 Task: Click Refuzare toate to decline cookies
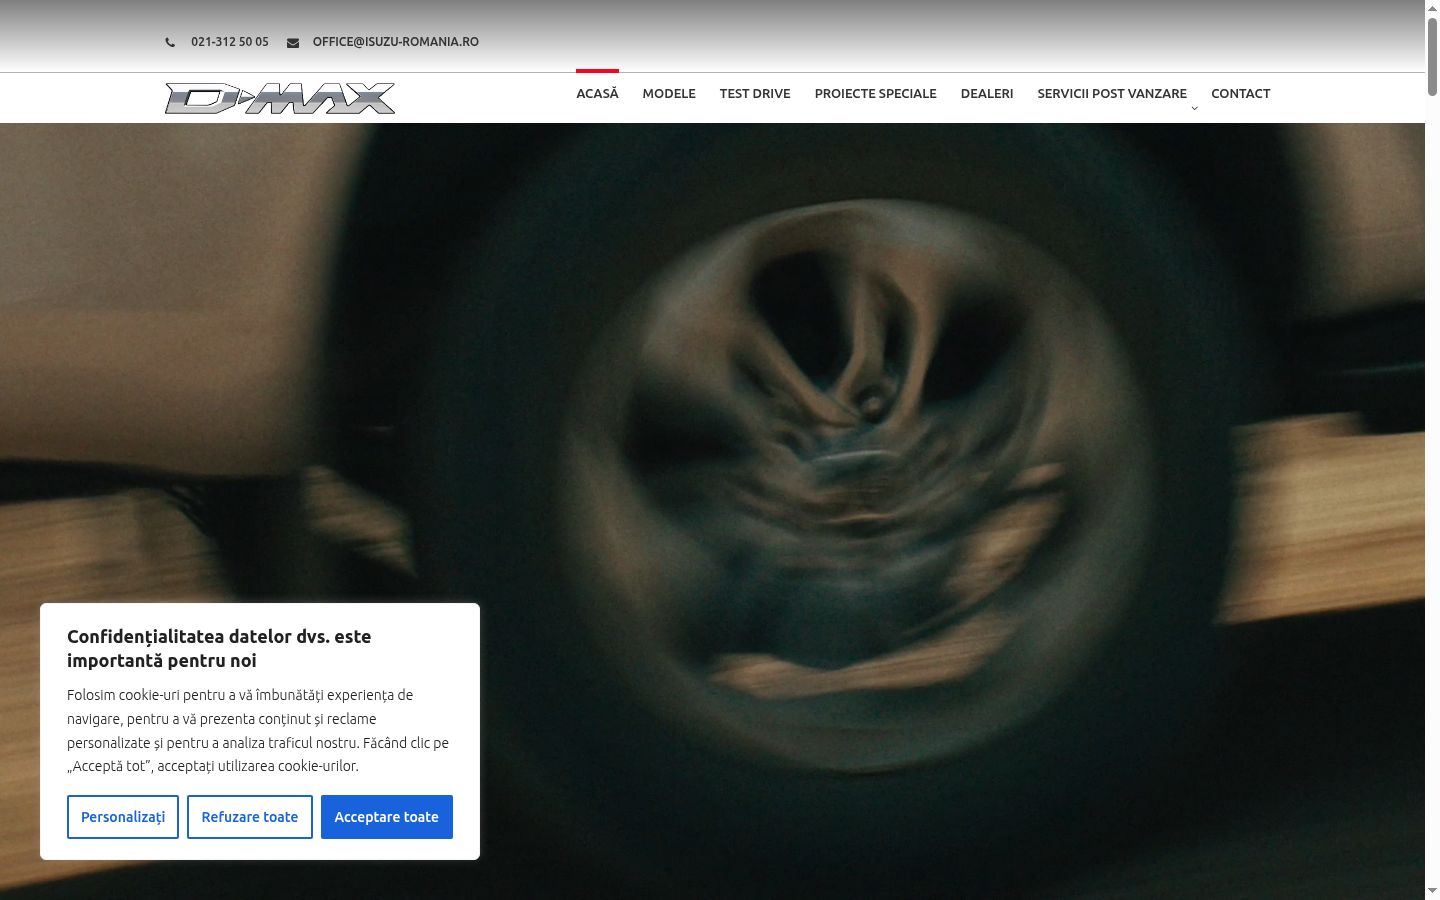pyautogui.click(x=250, y=817)
